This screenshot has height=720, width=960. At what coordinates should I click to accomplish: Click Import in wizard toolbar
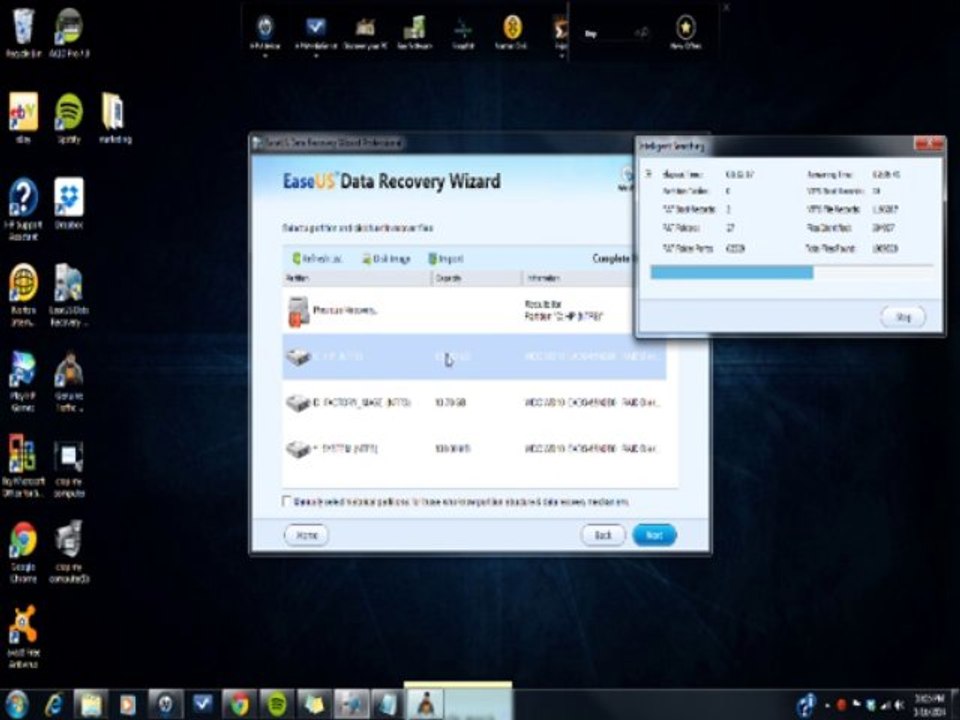(x=446, y=259)
